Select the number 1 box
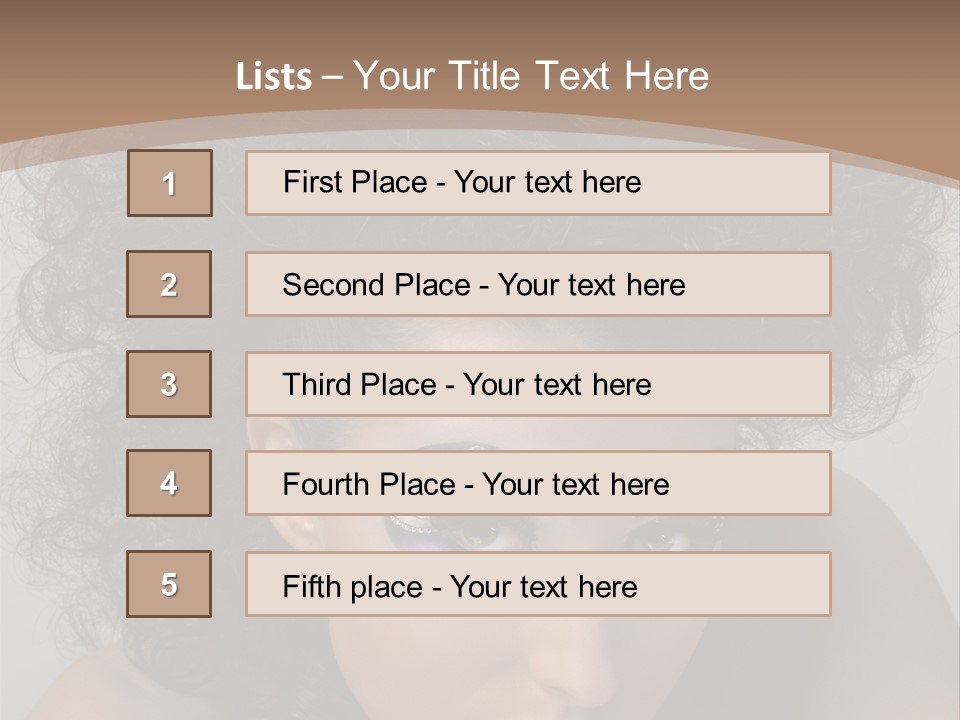The width and height of the screenshot is (960, 720). point(170,183)
